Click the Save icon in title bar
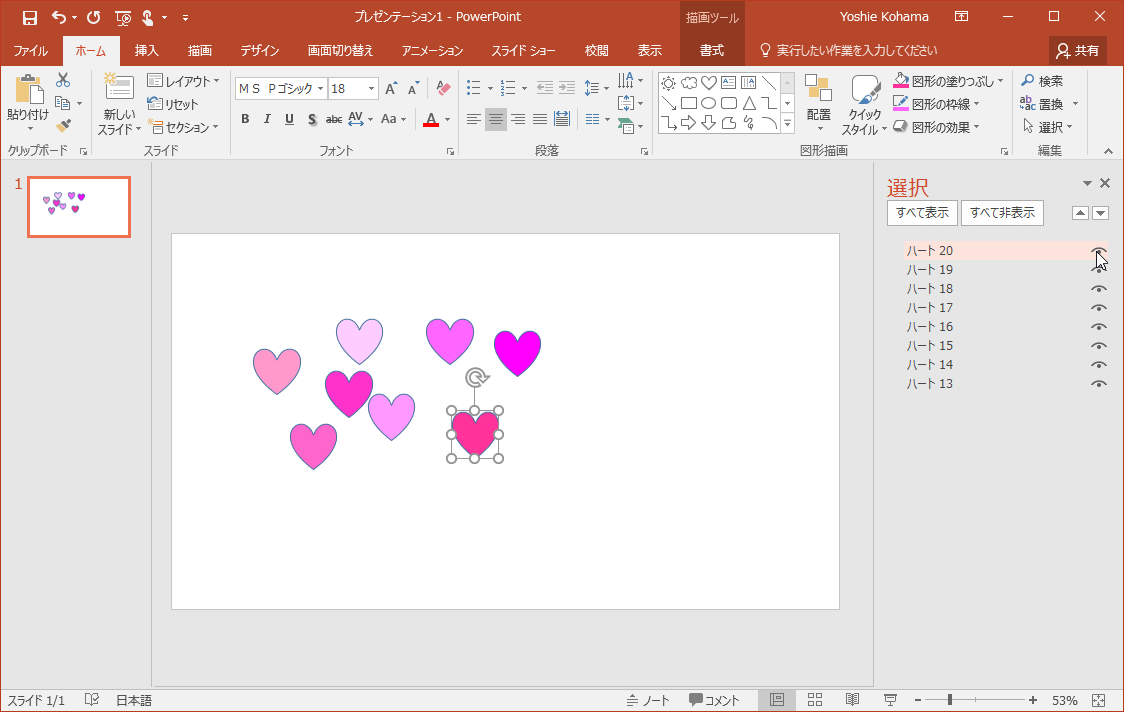This screenshot has height=712, width=1124. (29, 17)
